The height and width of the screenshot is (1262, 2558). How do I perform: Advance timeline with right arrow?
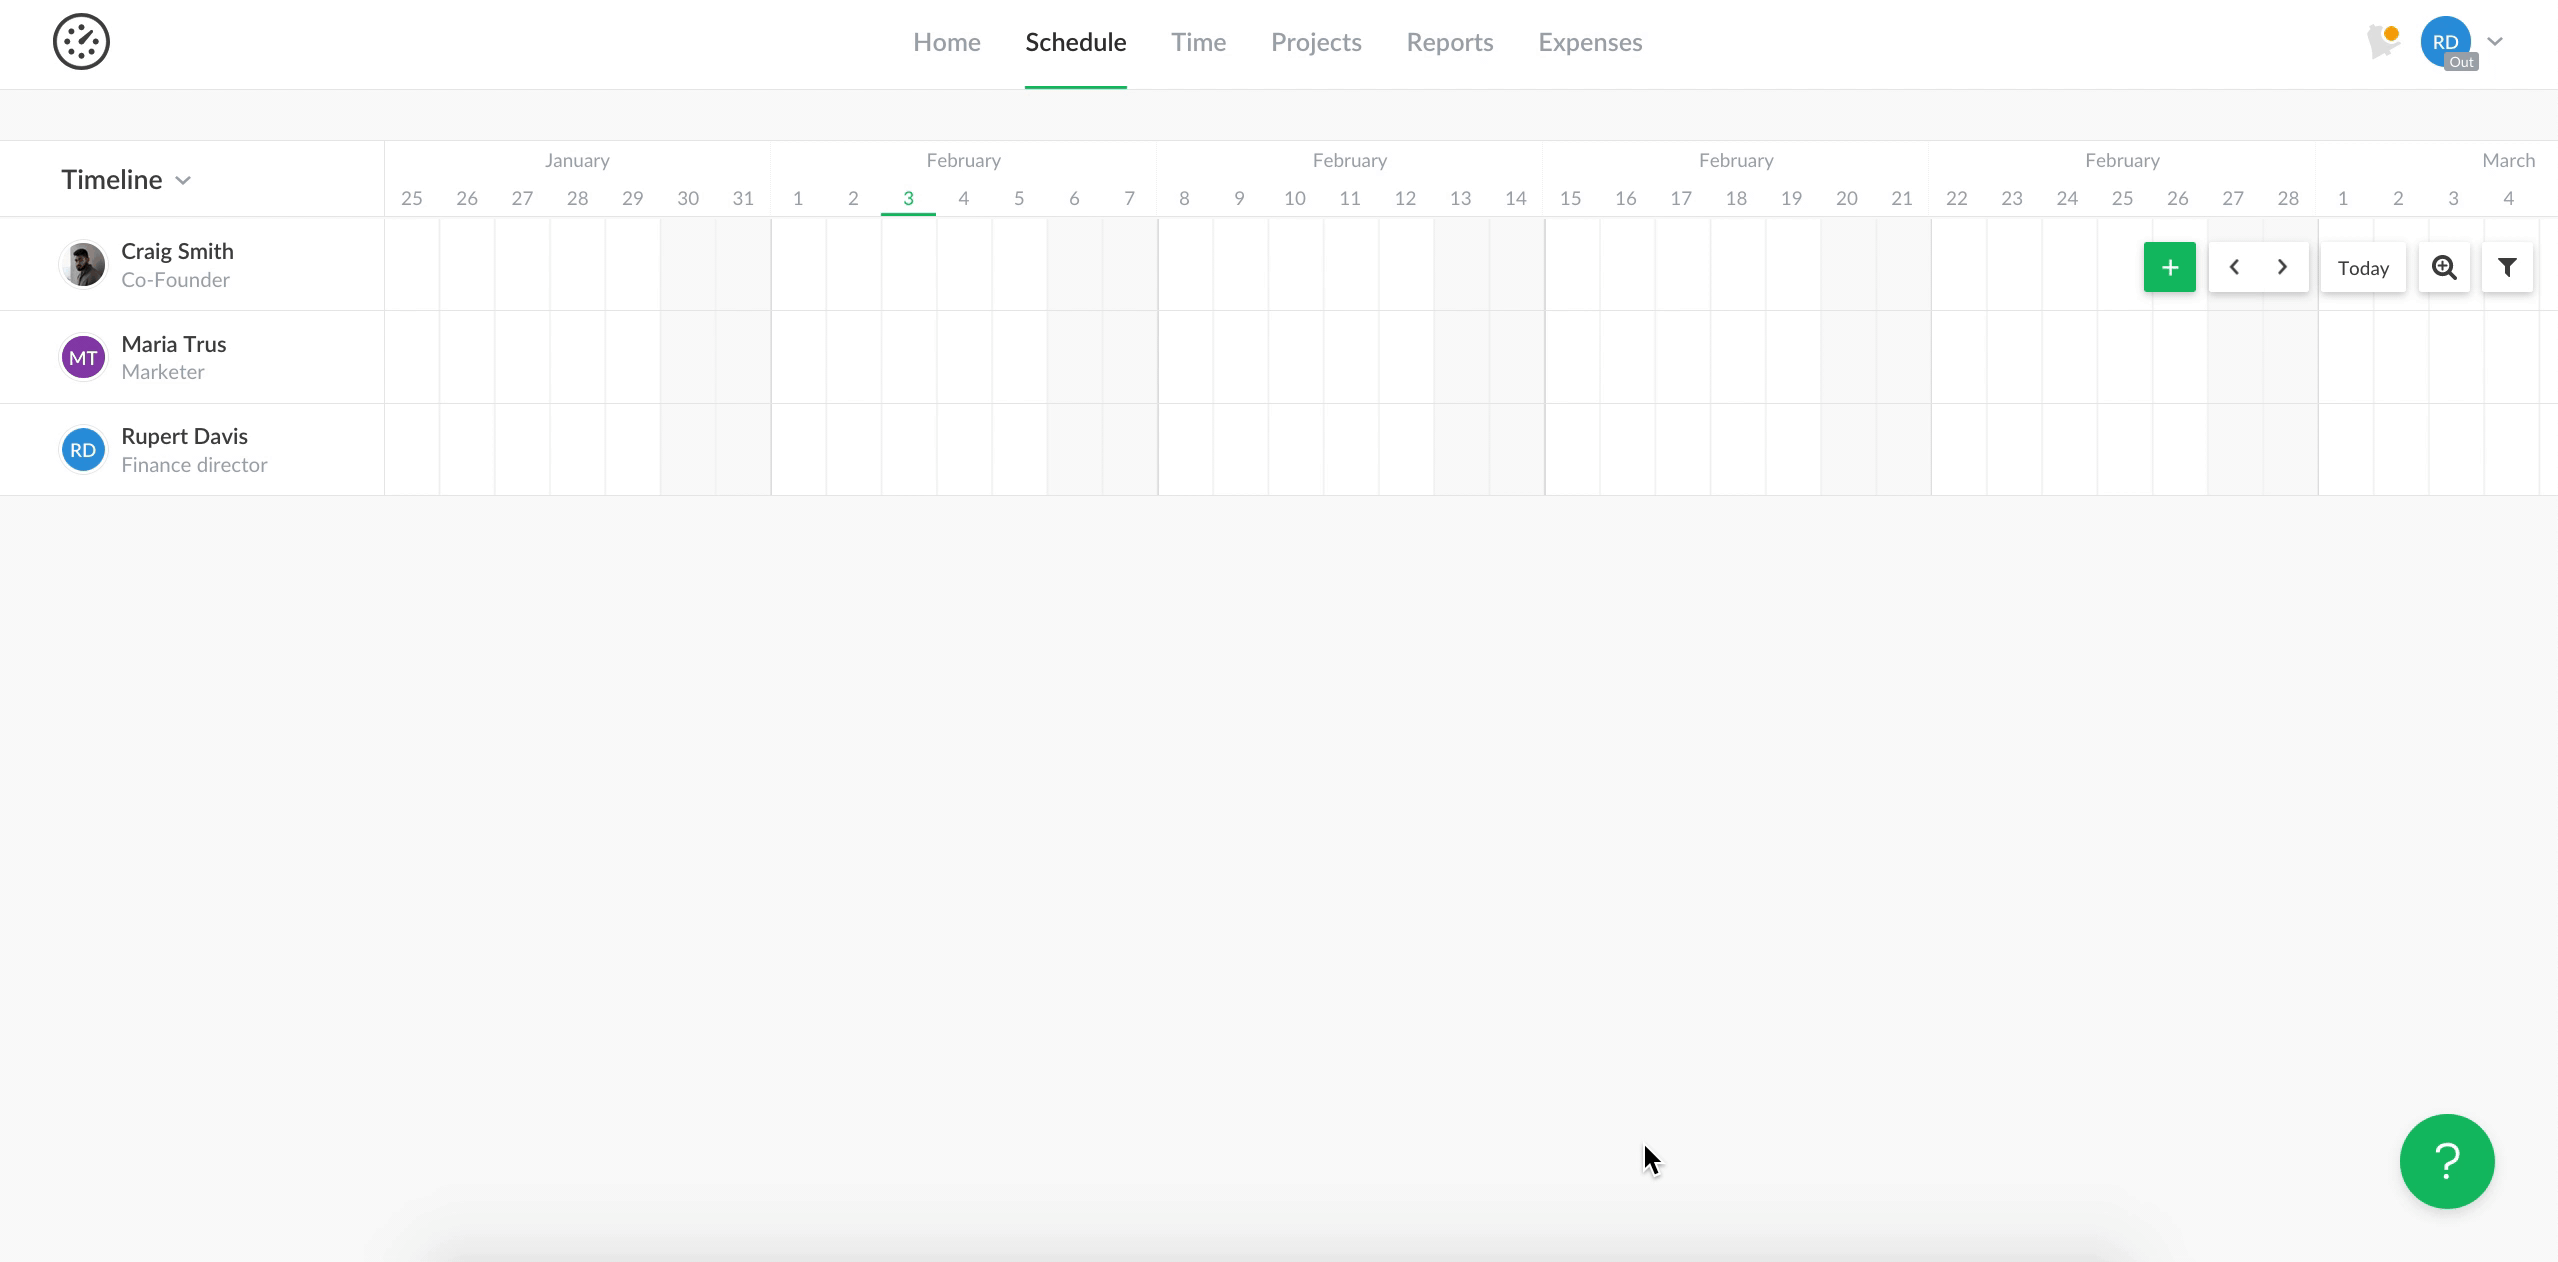(x=2282, y=267)
